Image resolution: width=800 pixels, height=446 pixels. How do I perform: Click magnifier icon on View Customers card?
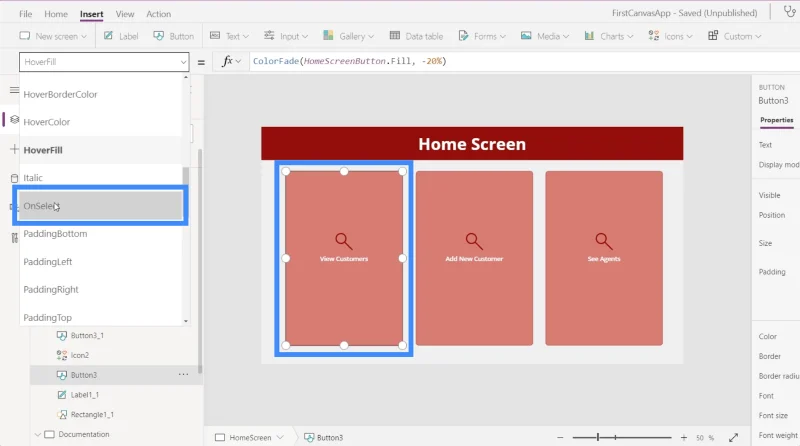click(343, 240)
